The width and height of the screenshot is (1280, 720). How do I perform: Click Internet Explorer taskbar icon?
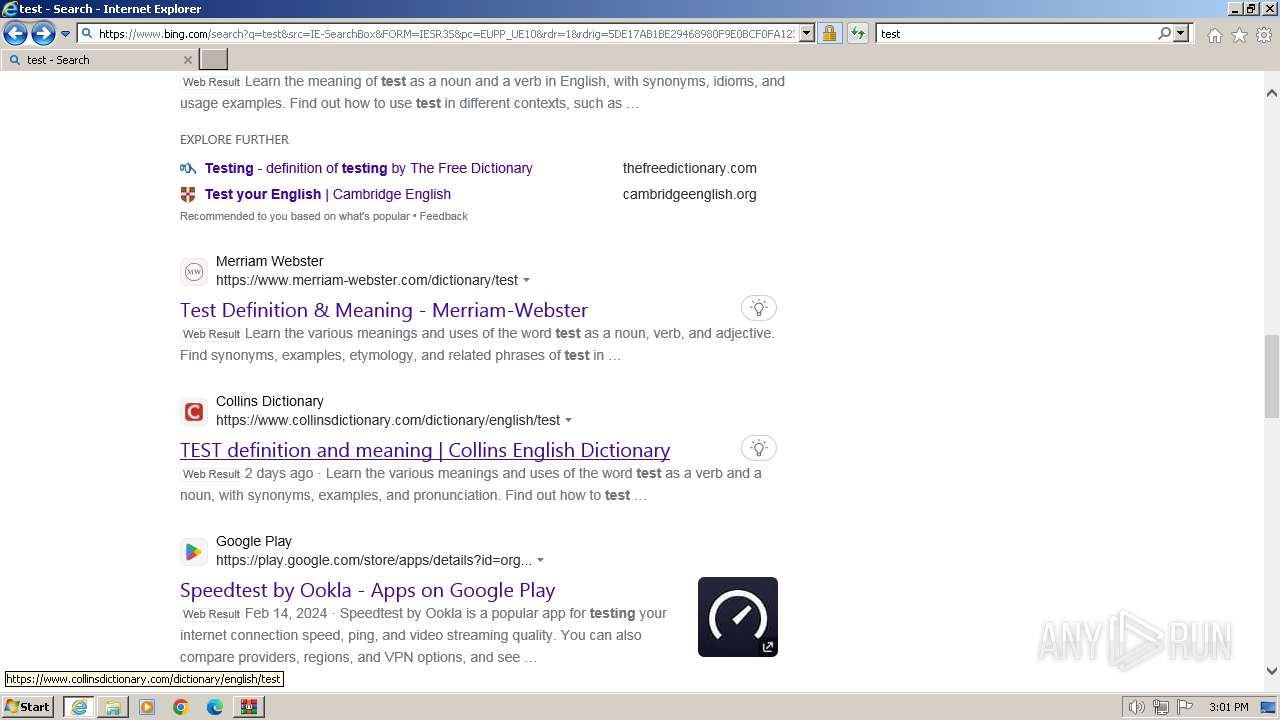point(79,707)
